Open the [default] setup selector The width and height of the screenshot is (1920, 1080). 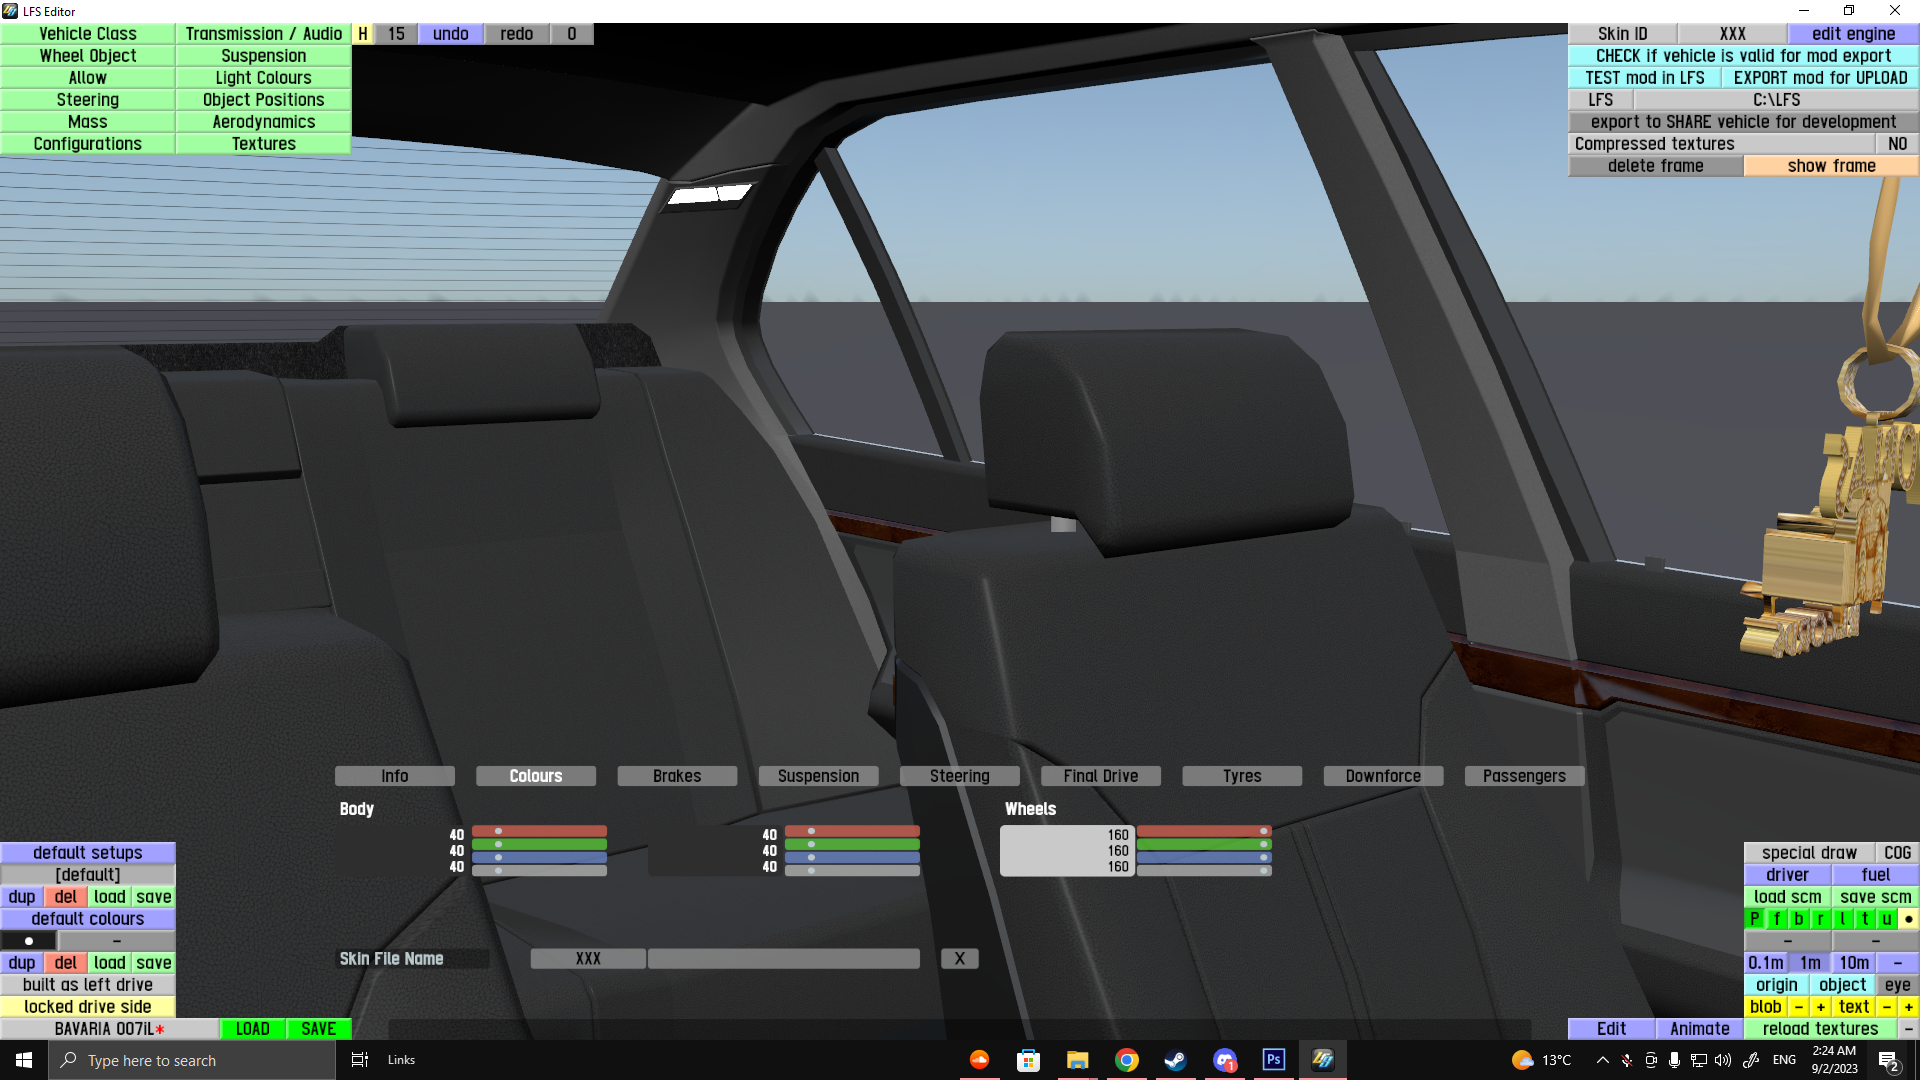88,875
